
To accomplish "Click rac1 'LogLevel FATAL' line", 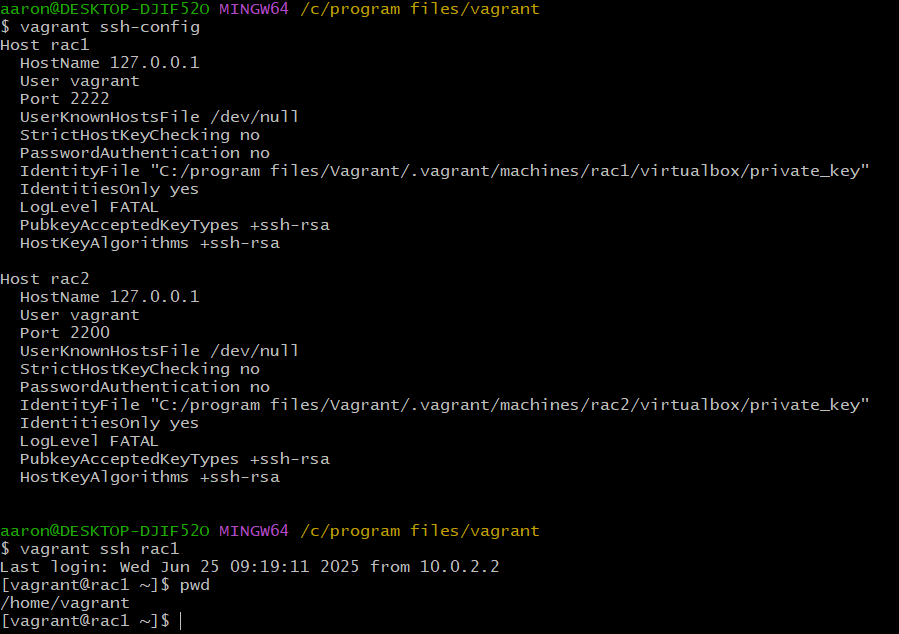I will [x=89, y=207].
